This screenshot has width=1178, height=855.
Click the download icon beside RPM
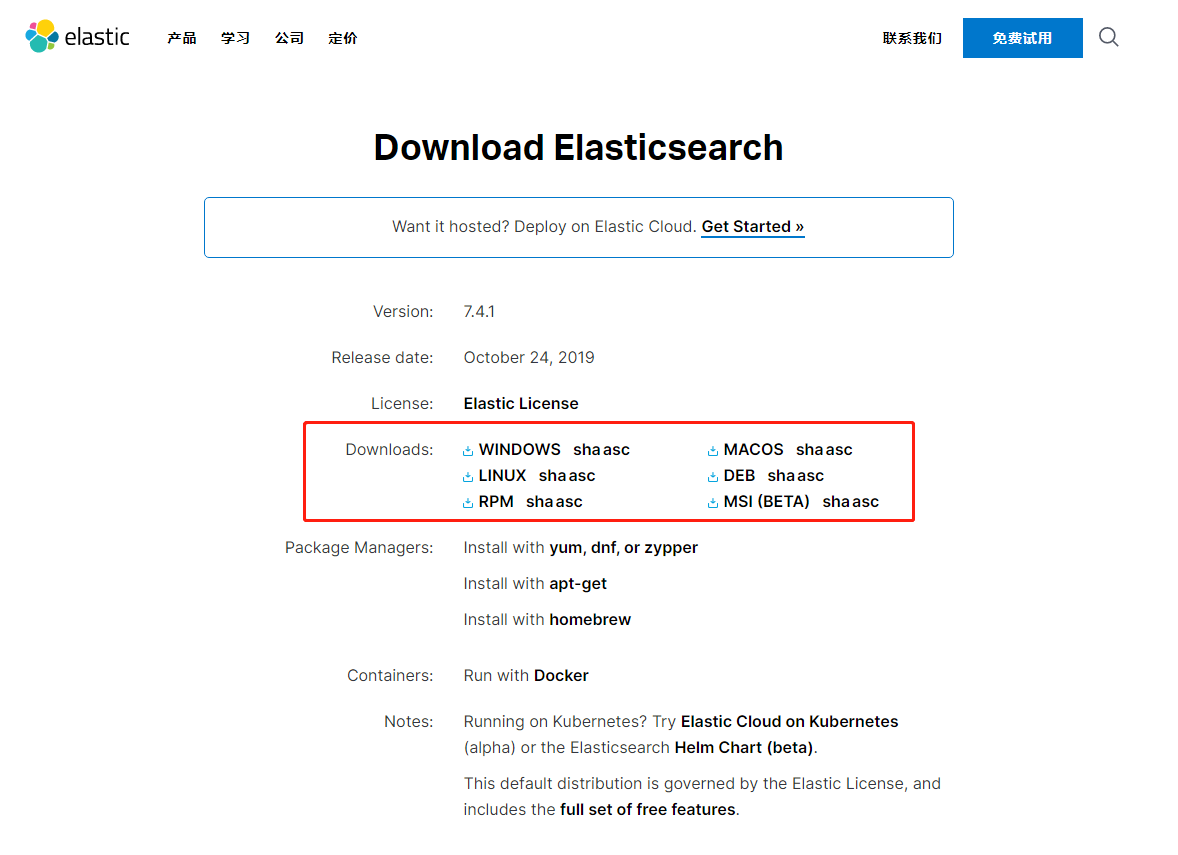468,503
